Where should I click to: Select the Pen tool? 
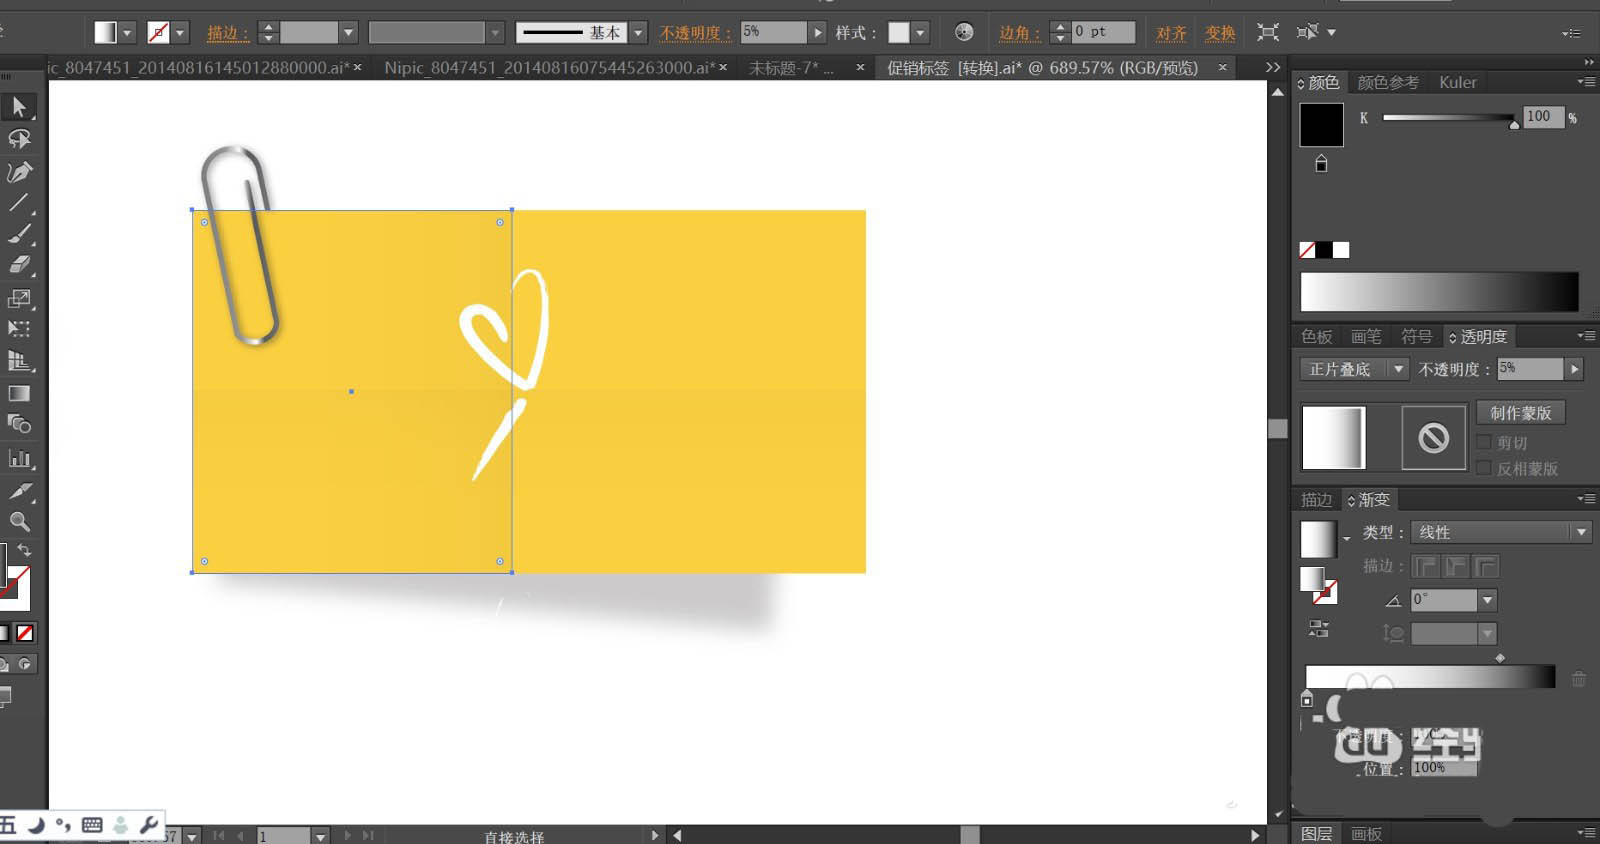(x=19, y=172)
